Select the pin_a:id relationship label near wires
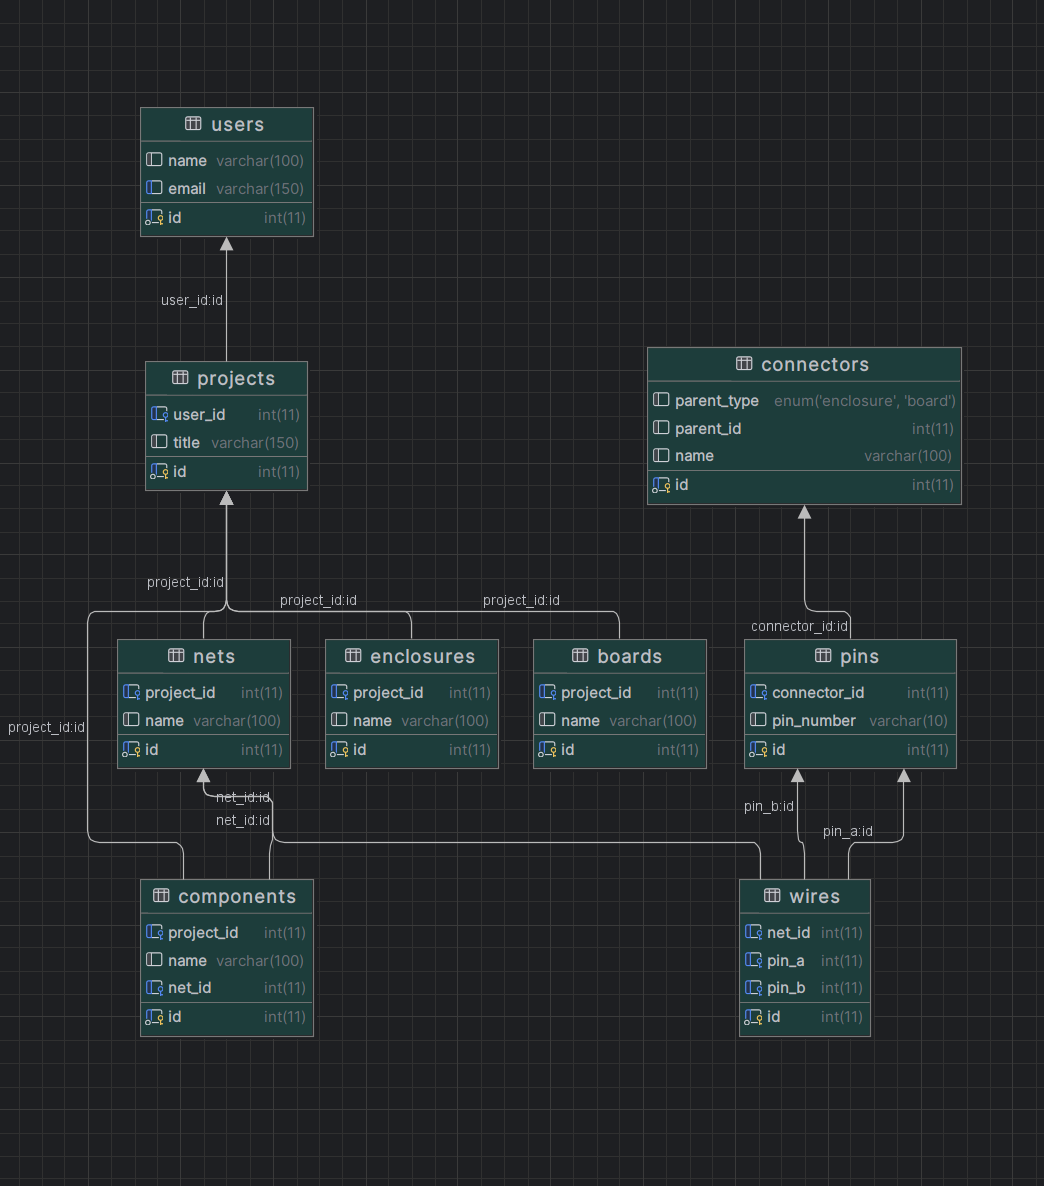Viewport: 1044px width, 1186px height. 847,831
